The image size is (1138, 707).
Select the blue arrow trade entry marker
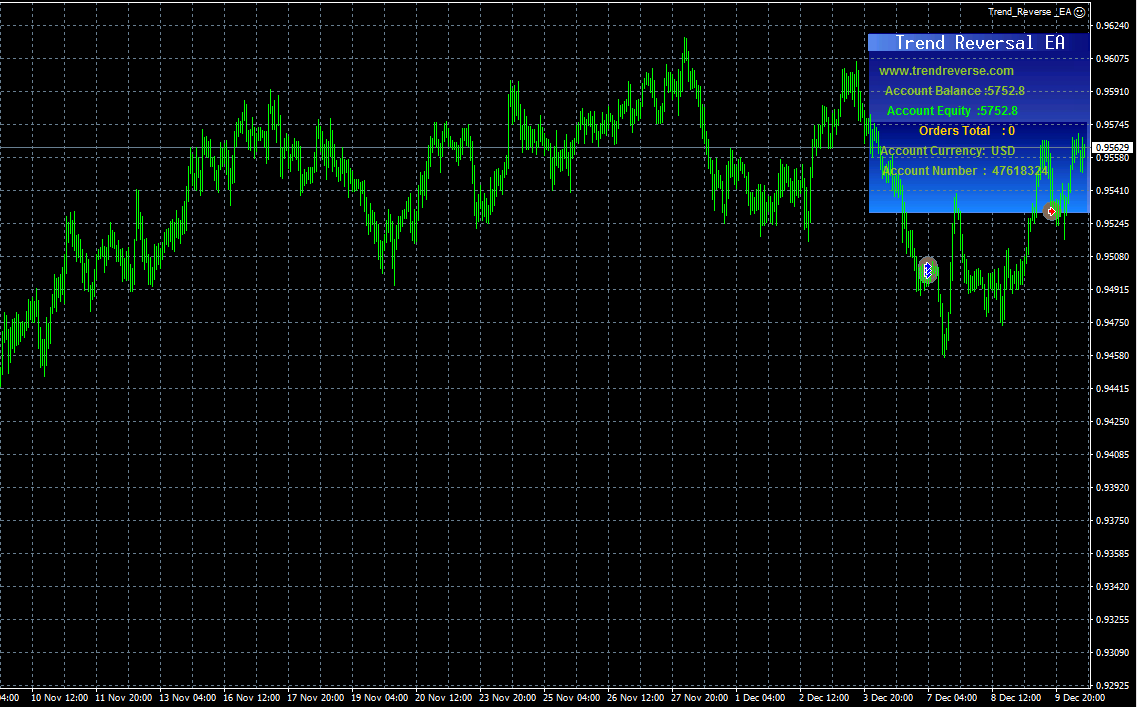click(927, 269)
